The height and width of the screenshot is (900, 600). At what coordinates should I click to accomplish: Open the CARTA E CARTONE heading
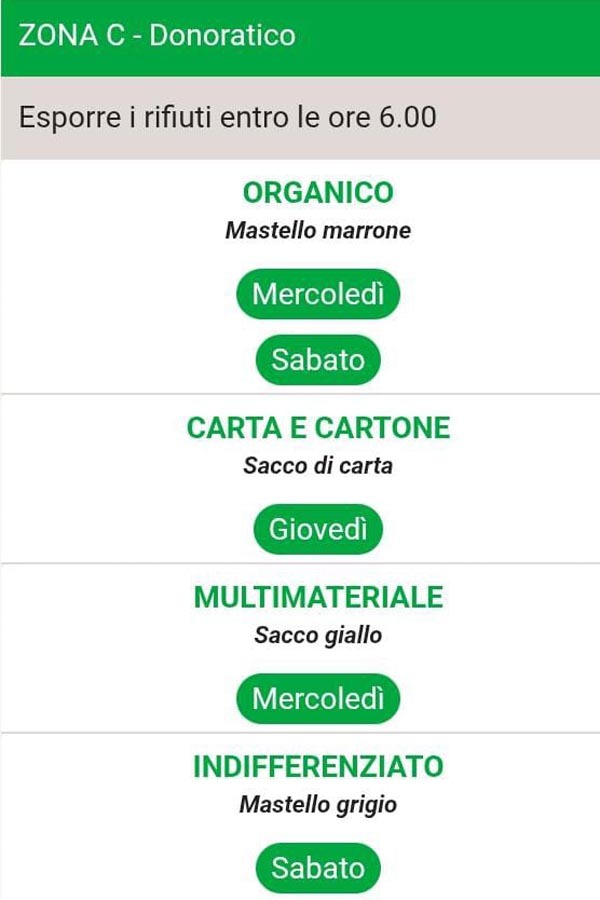tap(318, 428)
